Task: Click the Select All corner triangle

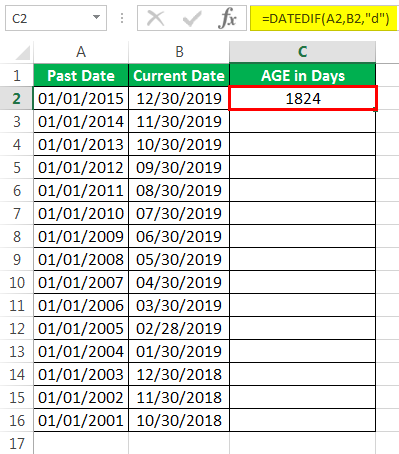Action: pyautogui.click(x=23, y=53)
